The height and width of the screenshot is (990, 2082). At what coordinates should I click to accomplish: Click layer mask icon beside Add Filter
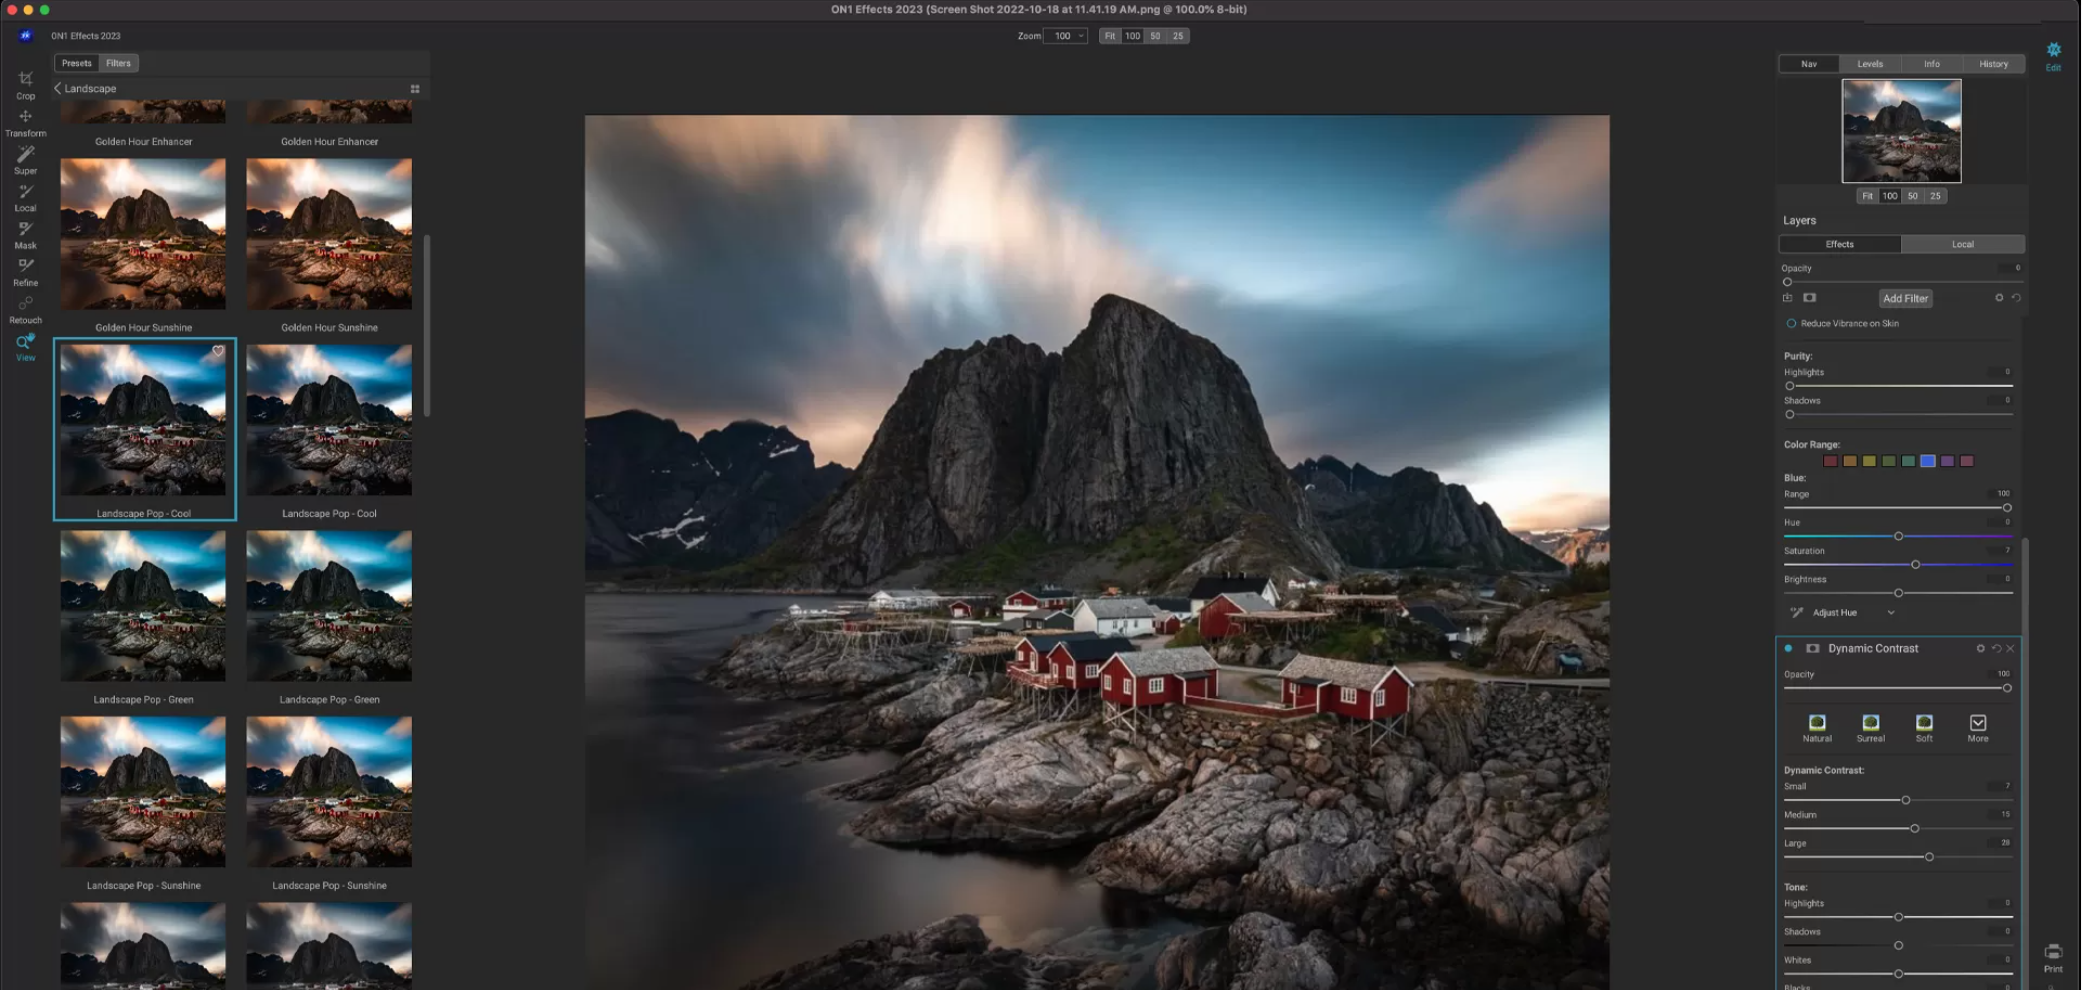(1810, 298)
